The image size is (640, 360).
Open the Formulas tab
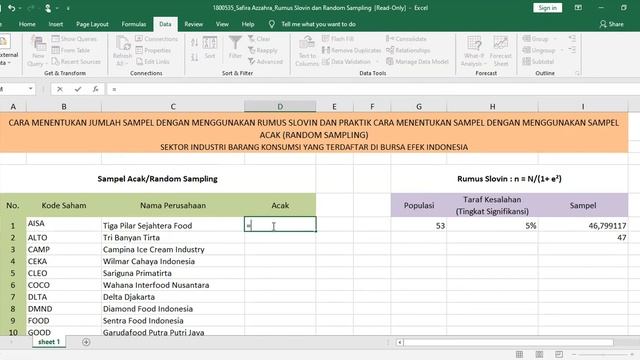[133, 24]
